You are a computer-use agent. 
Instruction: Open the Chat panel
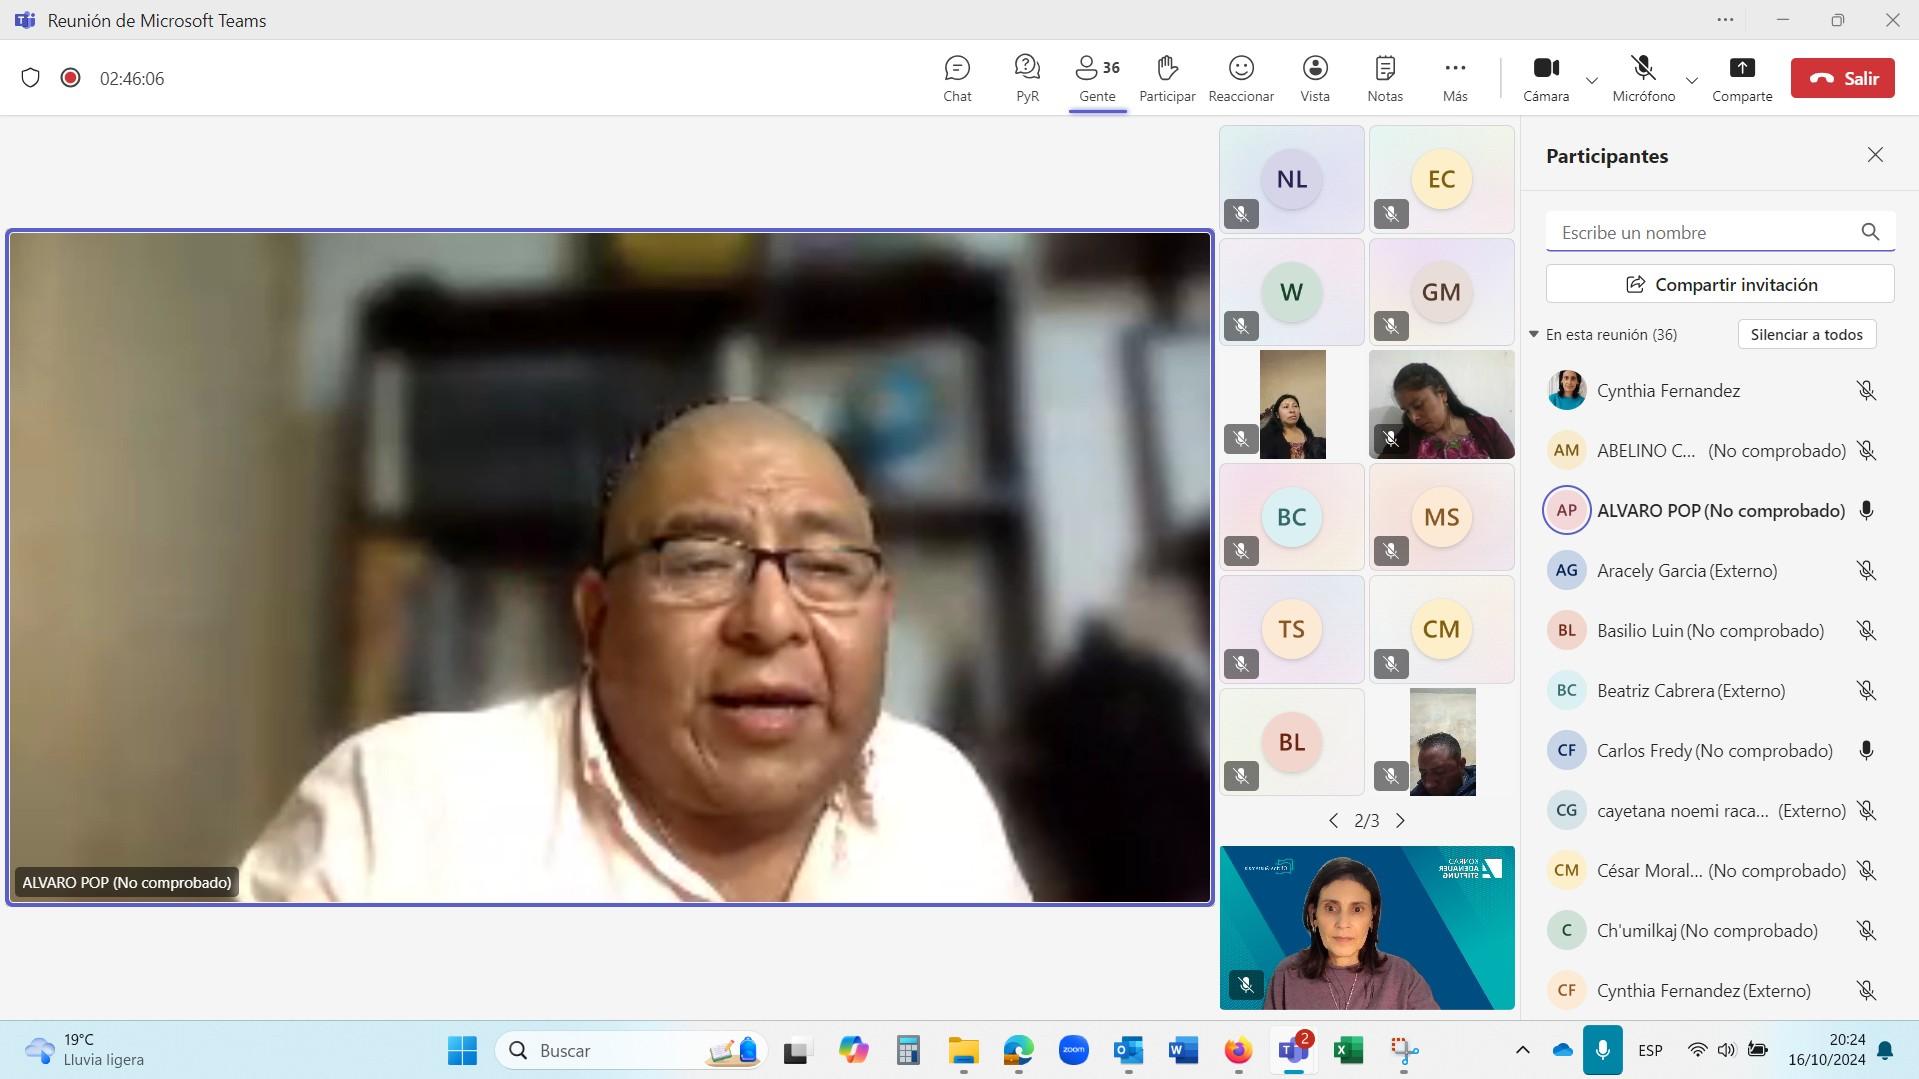coord(957,78)
